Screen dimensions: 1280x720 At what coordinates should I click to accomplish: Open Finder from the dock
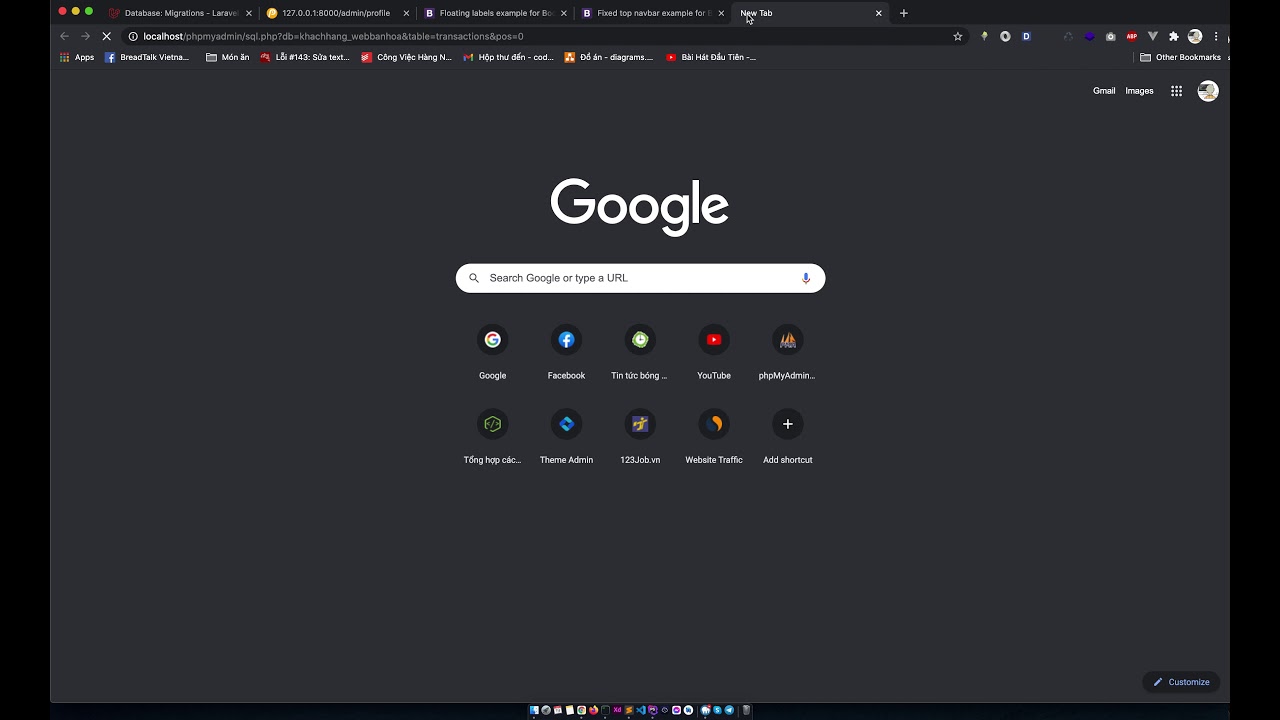[x=534, y=710]
